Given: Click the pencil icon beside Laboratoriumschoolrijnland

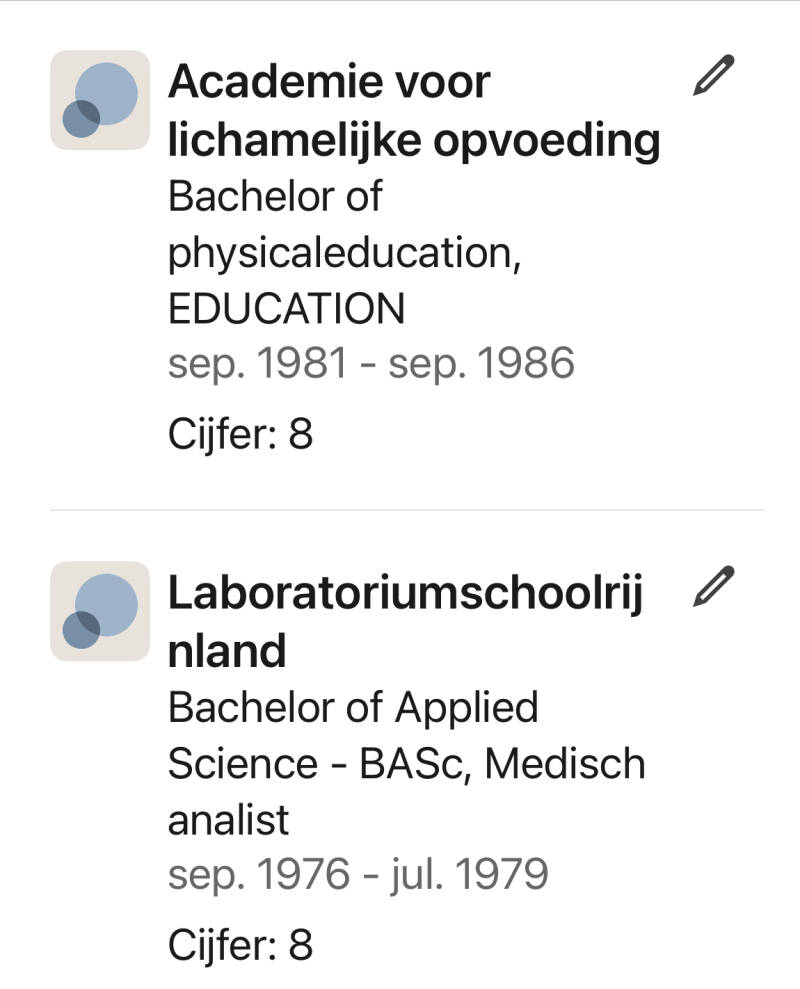Looking at the screenshot, I should pos(713,587).
